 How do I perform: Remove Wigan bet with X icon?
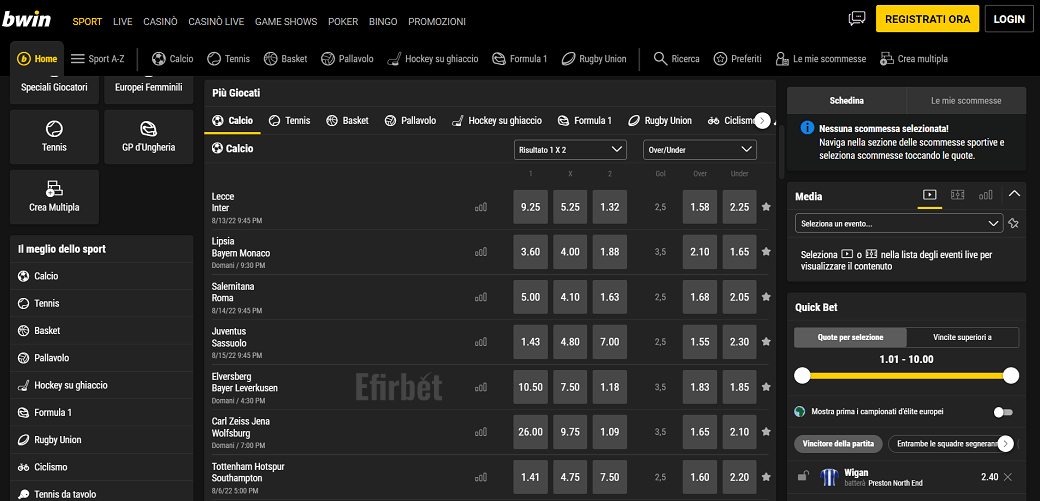point(1008,477)
